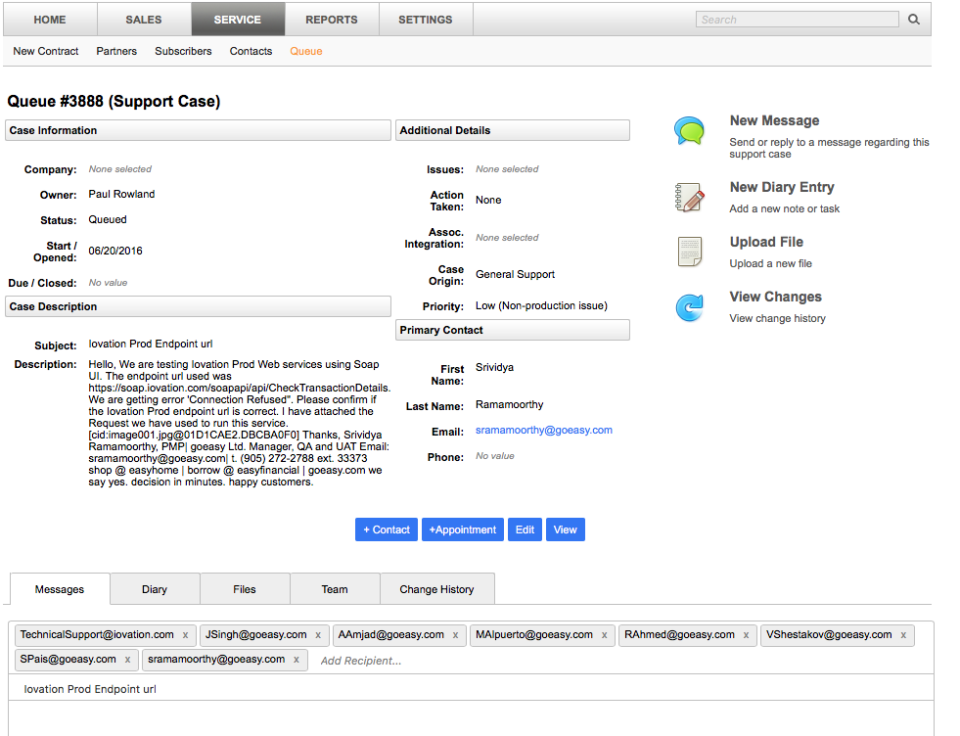Click the New Diary Entry notepad icon
This screenshot has height=736, width=960.
(x=689, y=197)
